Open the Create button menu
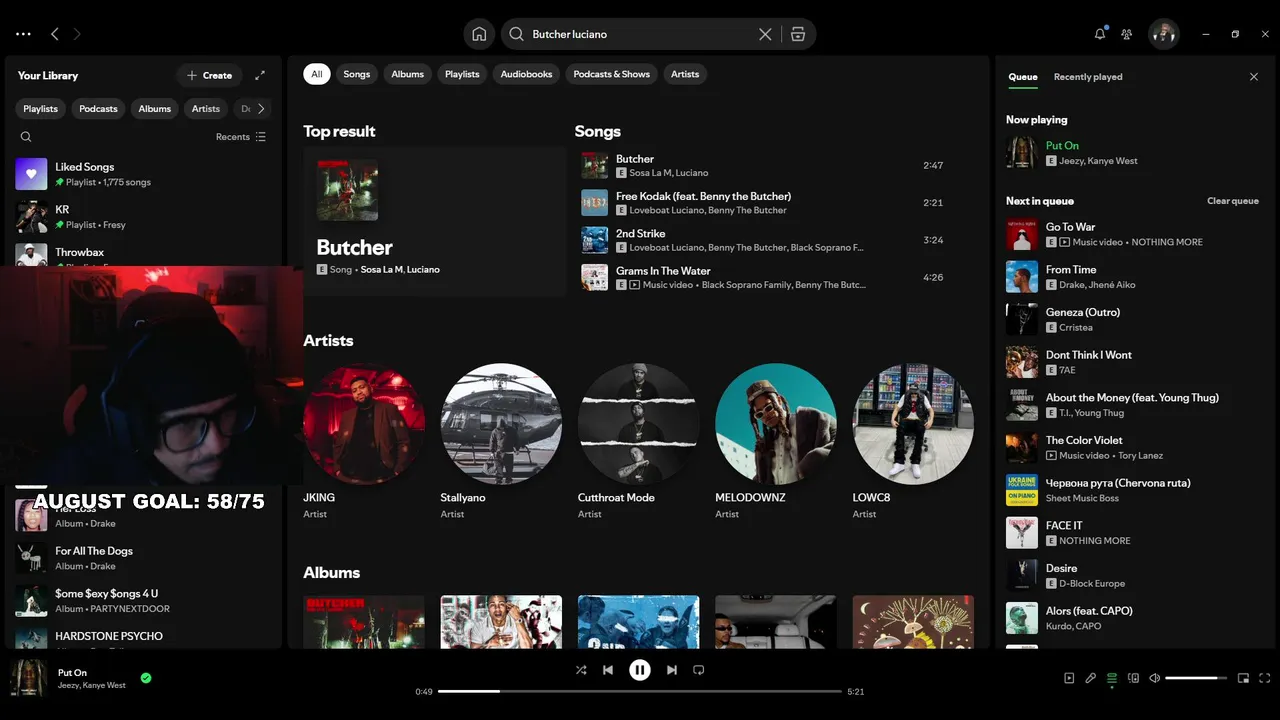The image size is (1280, 720). [209, 75]
